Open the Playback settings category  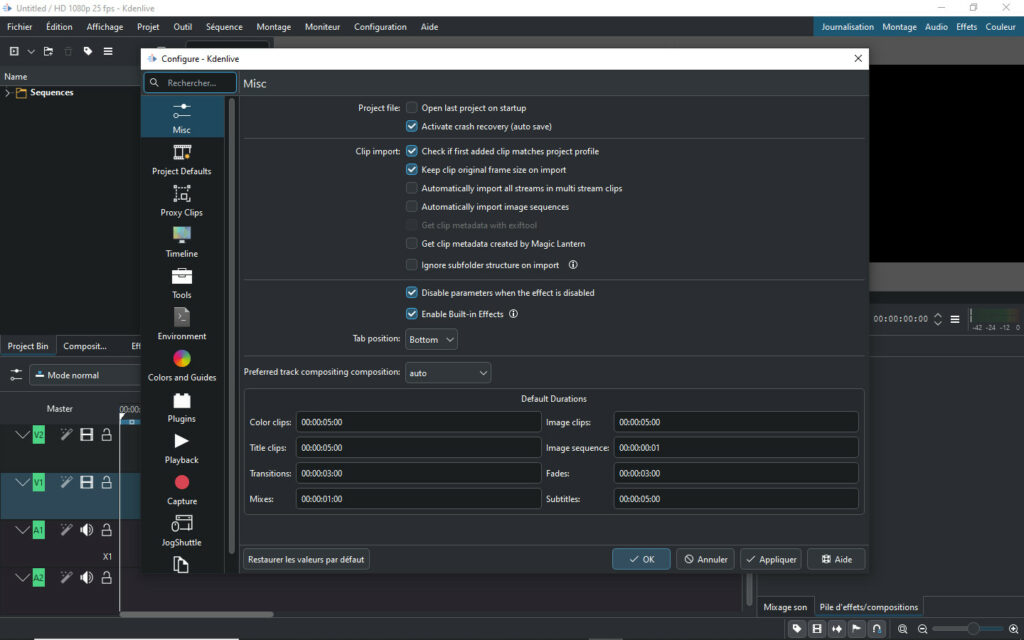click(182, 449)
